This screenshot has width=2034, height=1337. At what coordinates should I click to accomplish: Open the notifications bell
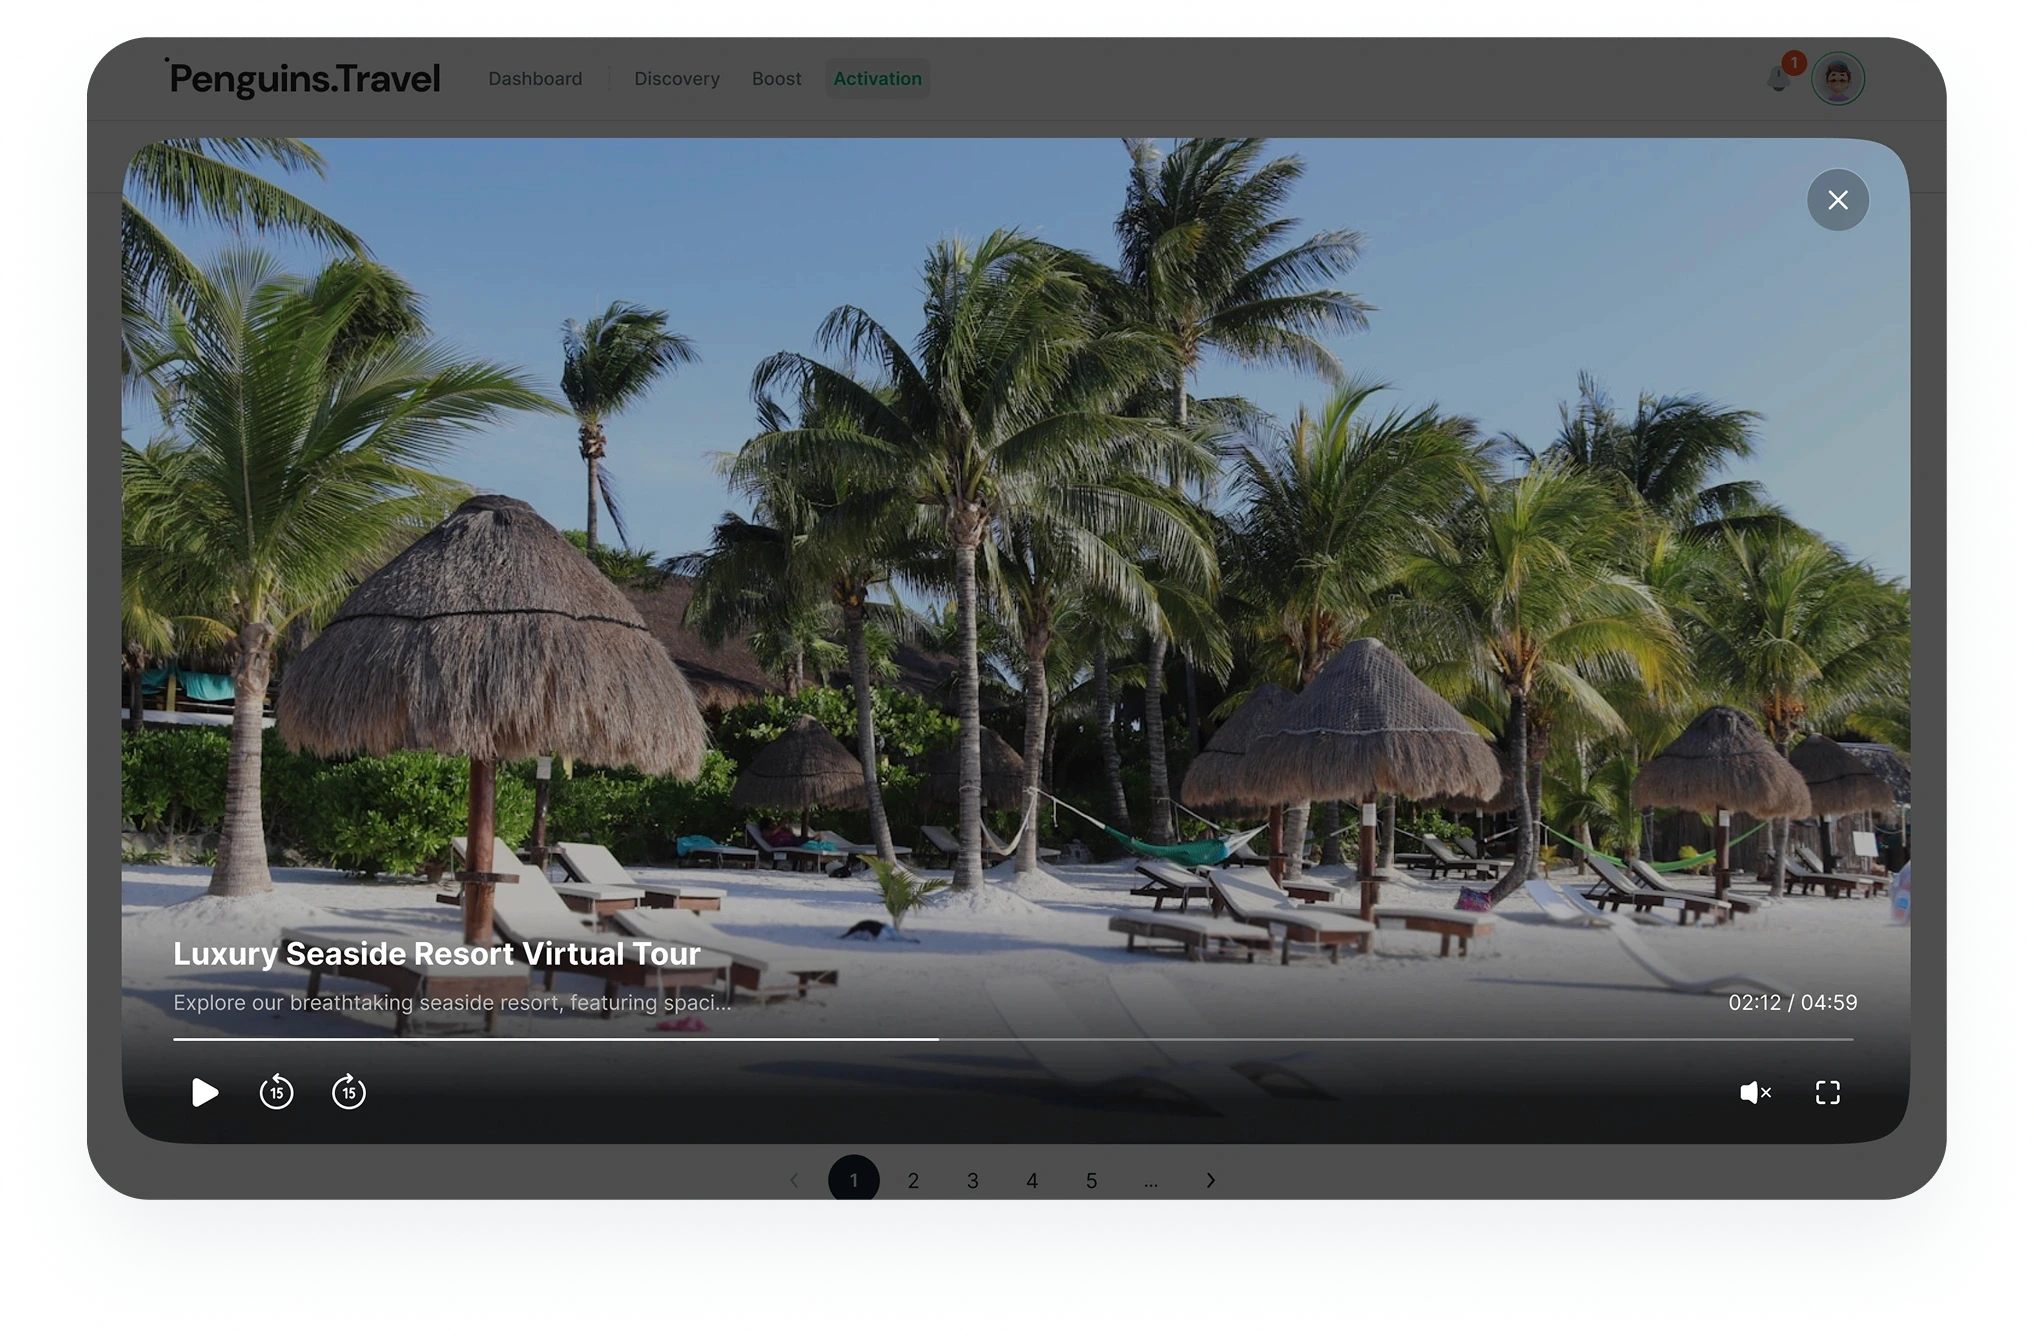click(x=1778, y=79)
